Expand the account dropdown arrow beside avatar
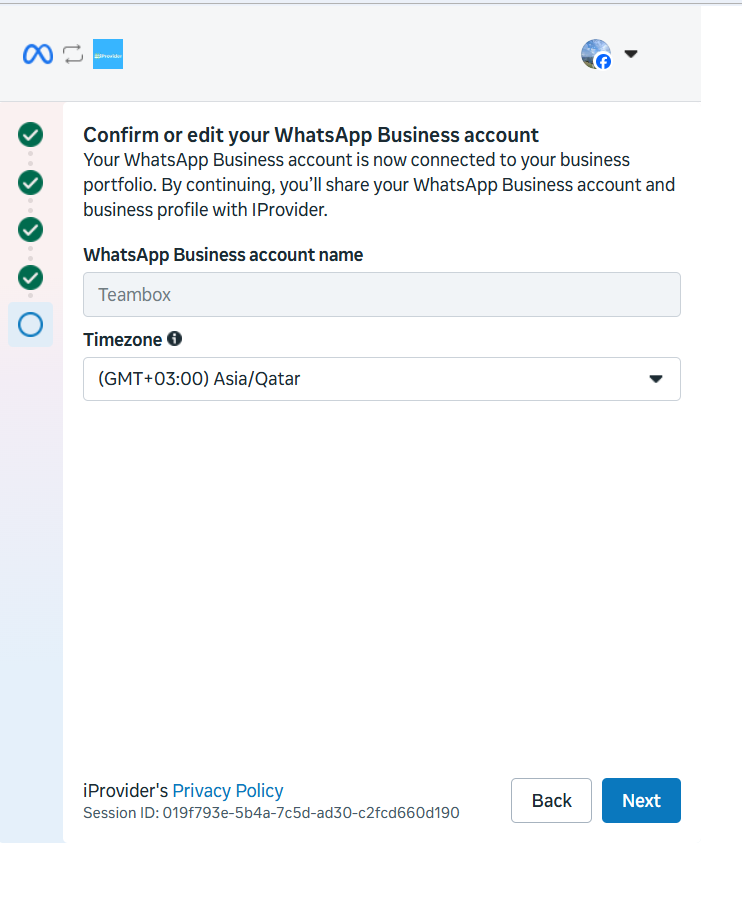Viewport: 742px width, 910px height. point(631,54)
